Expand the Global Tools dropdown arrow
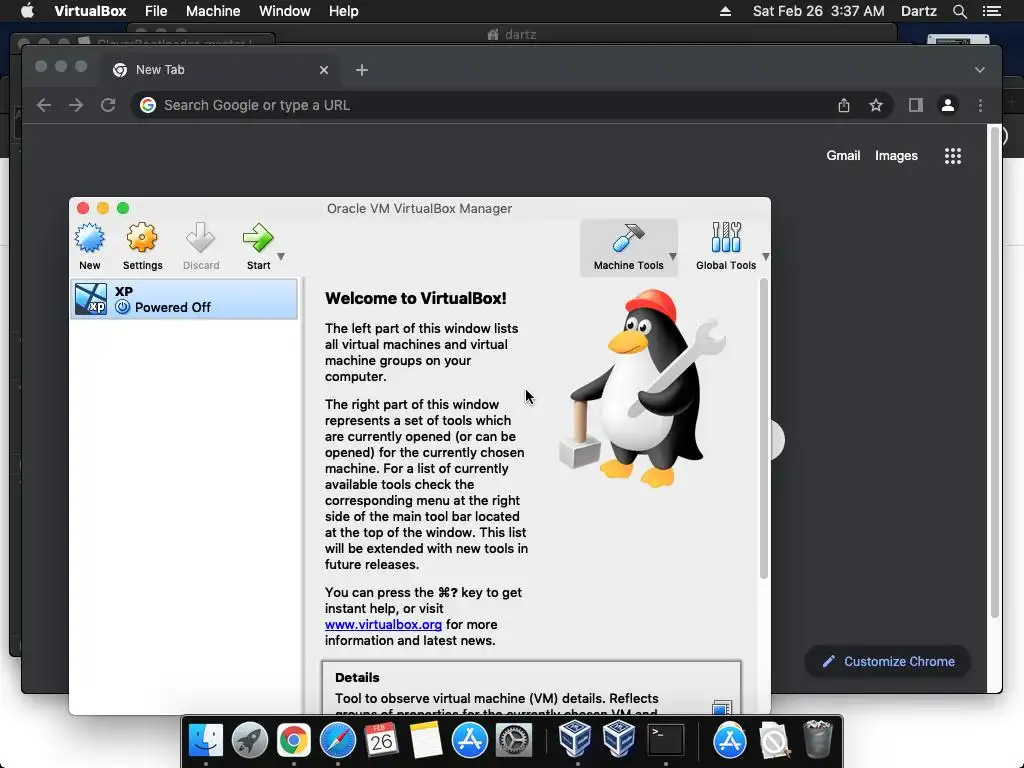This screenshot has width=1024, height=768. tap(765, 257)
